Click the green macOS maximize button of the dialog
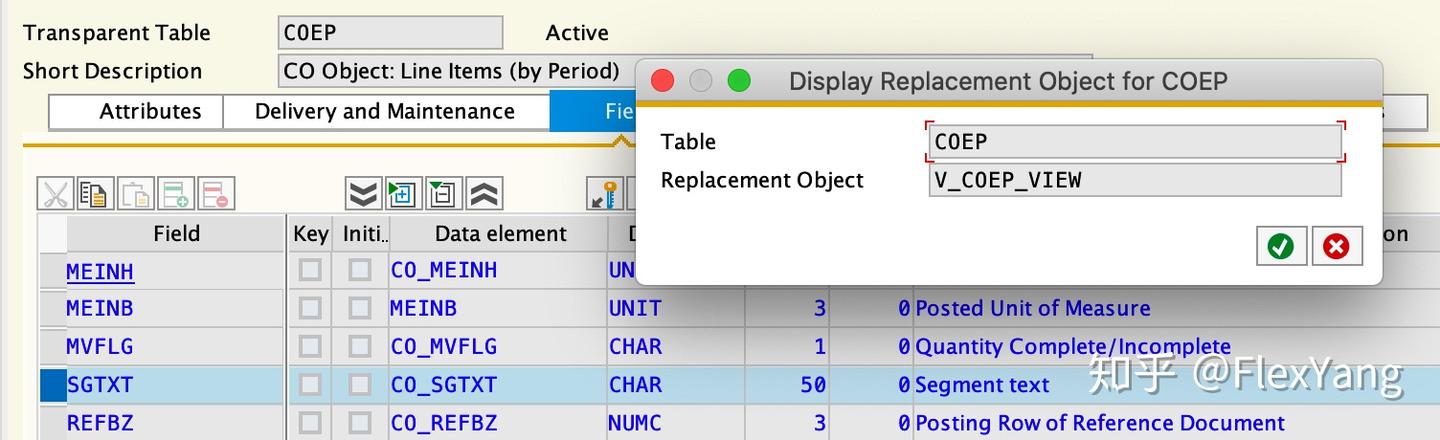Image resolution: width=1440 pixels, height=440 pixels. pos(739,81)
